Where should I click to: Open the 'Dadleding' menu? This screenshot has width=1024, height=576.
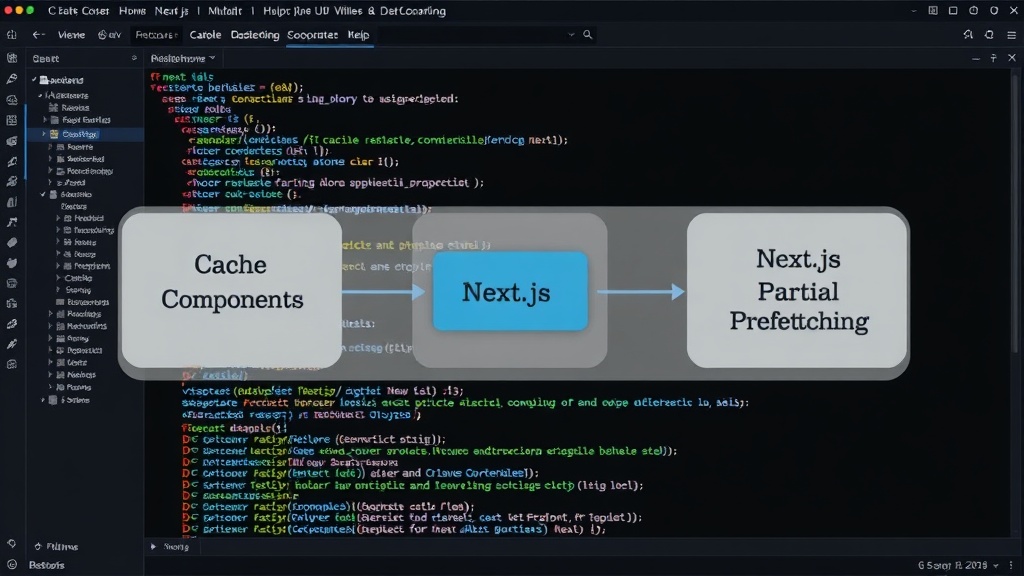(255, 35)
